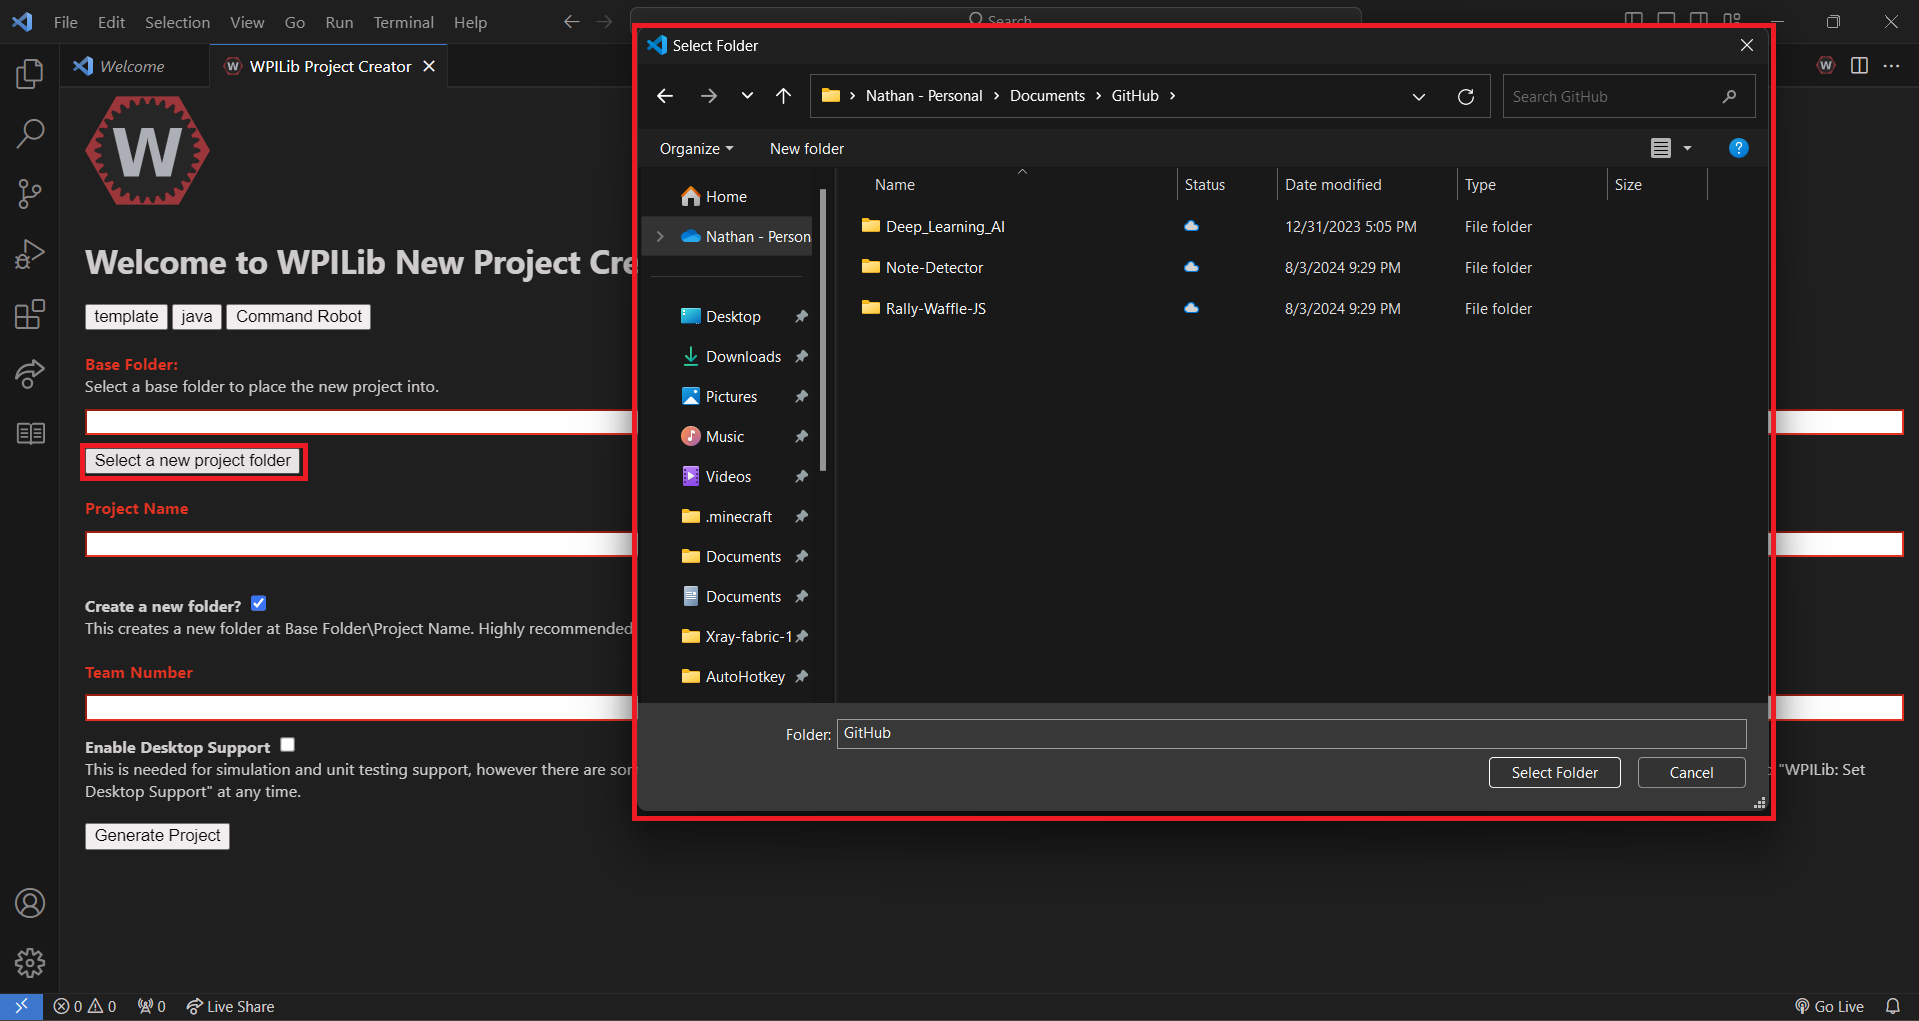The width and height of the screenshot is (1919, 1021).
Task: Open the Selection menu
Action: [177, 22]
